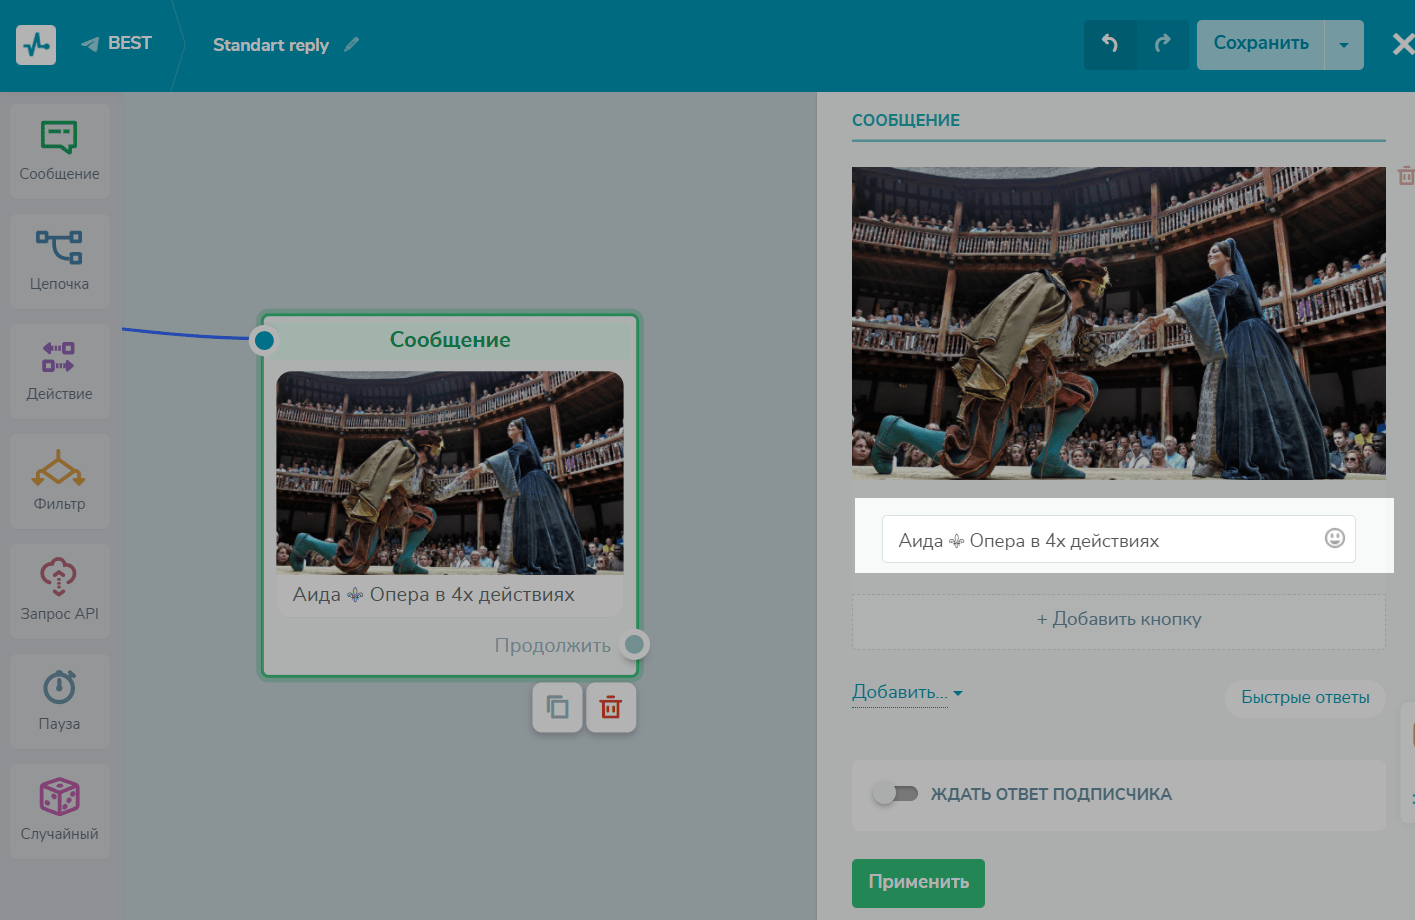This screenshot has width=1415, height=920.
Task: Click the caption text in message block
Action: pos(434,595)
